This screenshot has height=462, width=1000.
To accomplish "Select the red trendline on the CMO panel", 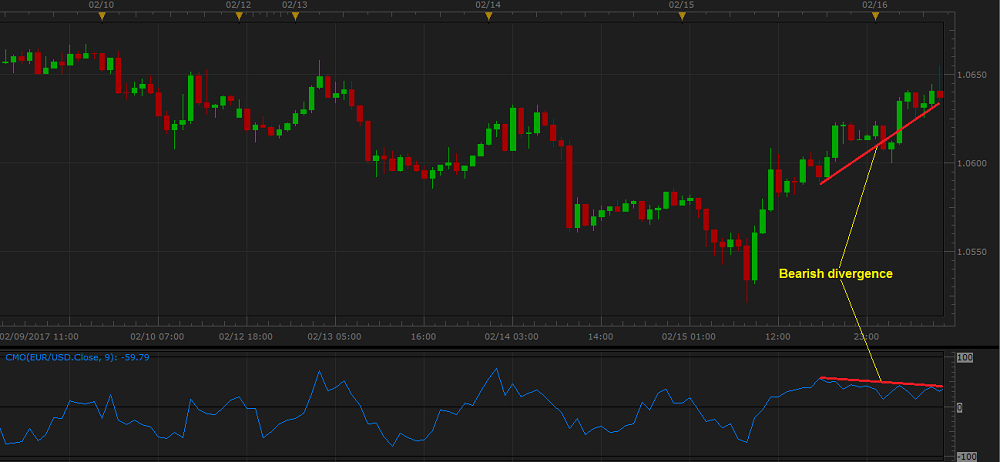I will [880, 382].
